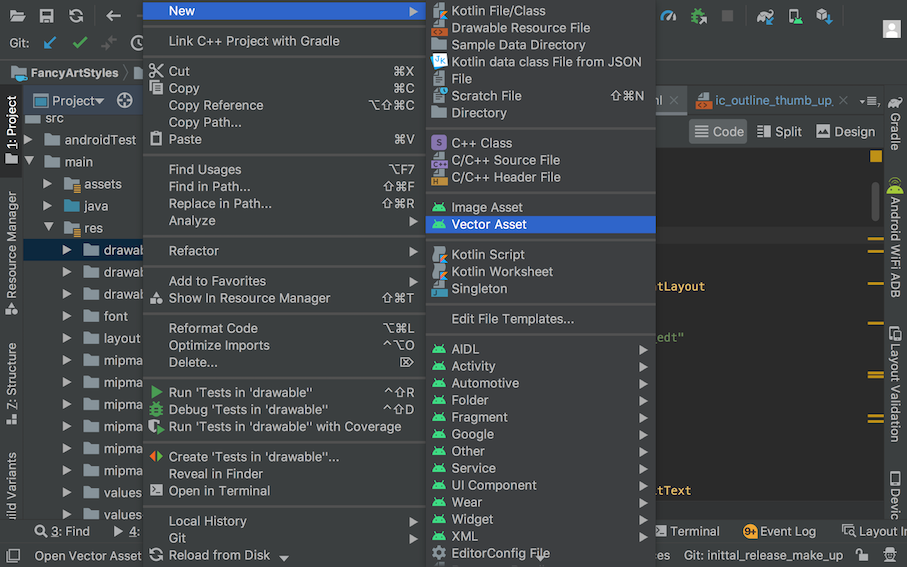Click the Save All toolbar icon

pyautogui.click(x=46, y=16)
